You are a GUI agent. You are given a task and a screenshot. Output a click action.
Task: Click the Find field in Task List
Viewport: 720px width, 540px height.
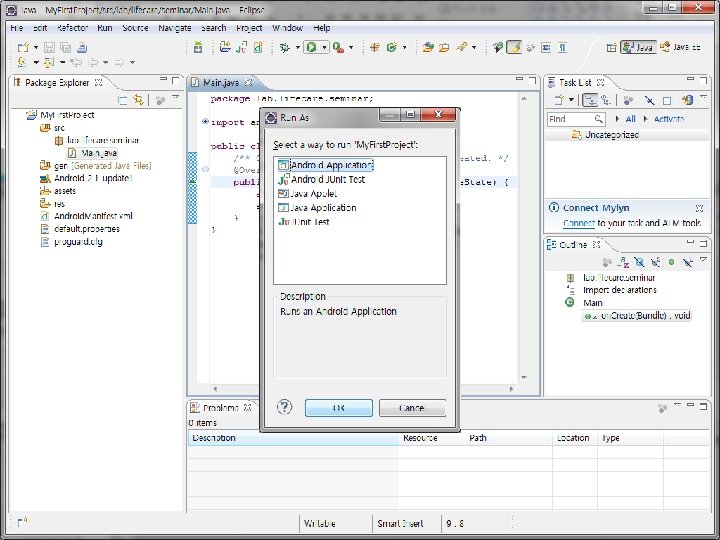576,119
